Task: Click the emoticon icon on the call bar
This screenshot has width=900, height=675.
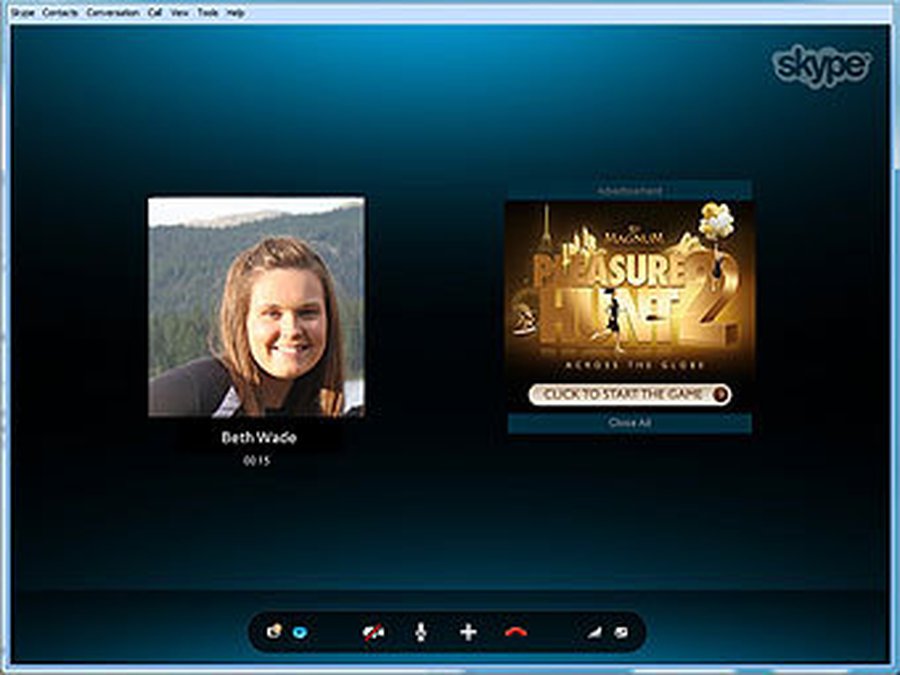Action: click(272, 632)
